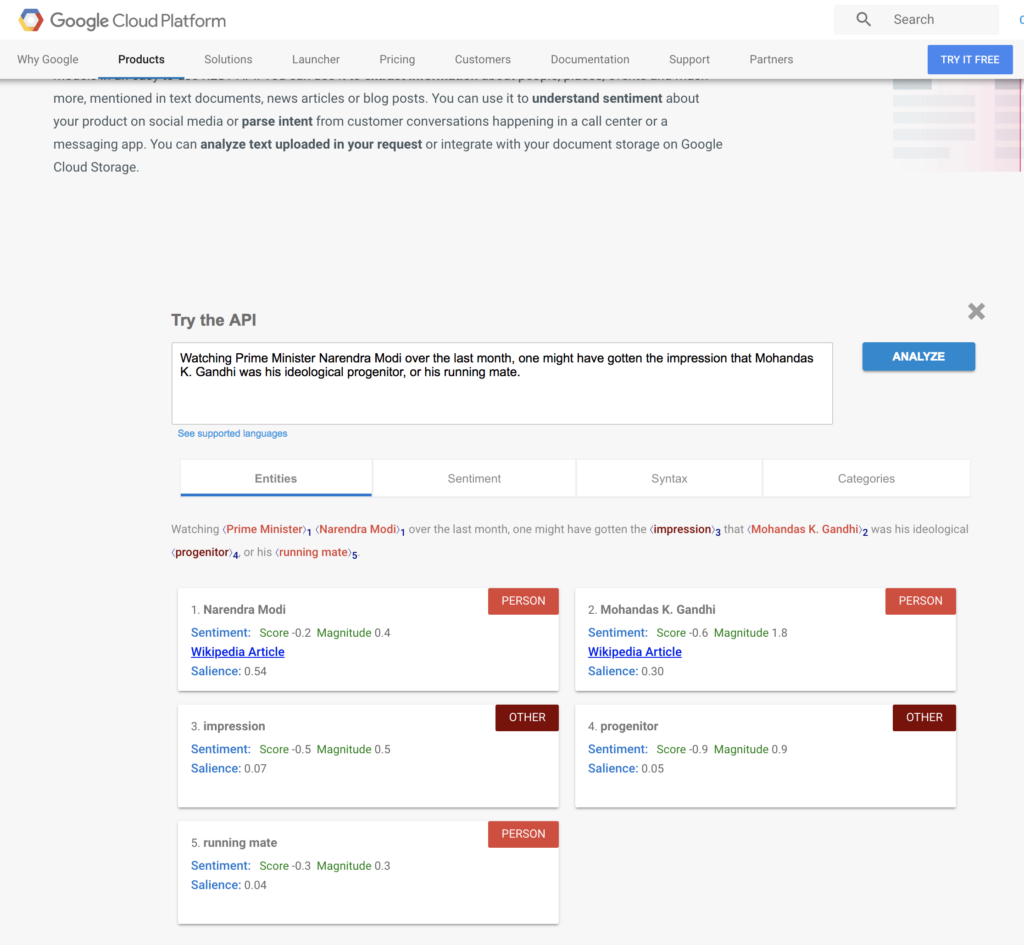This screenshot has width=1024, height=945.
Task: Open See supported languages link
Action: [232, 434]
